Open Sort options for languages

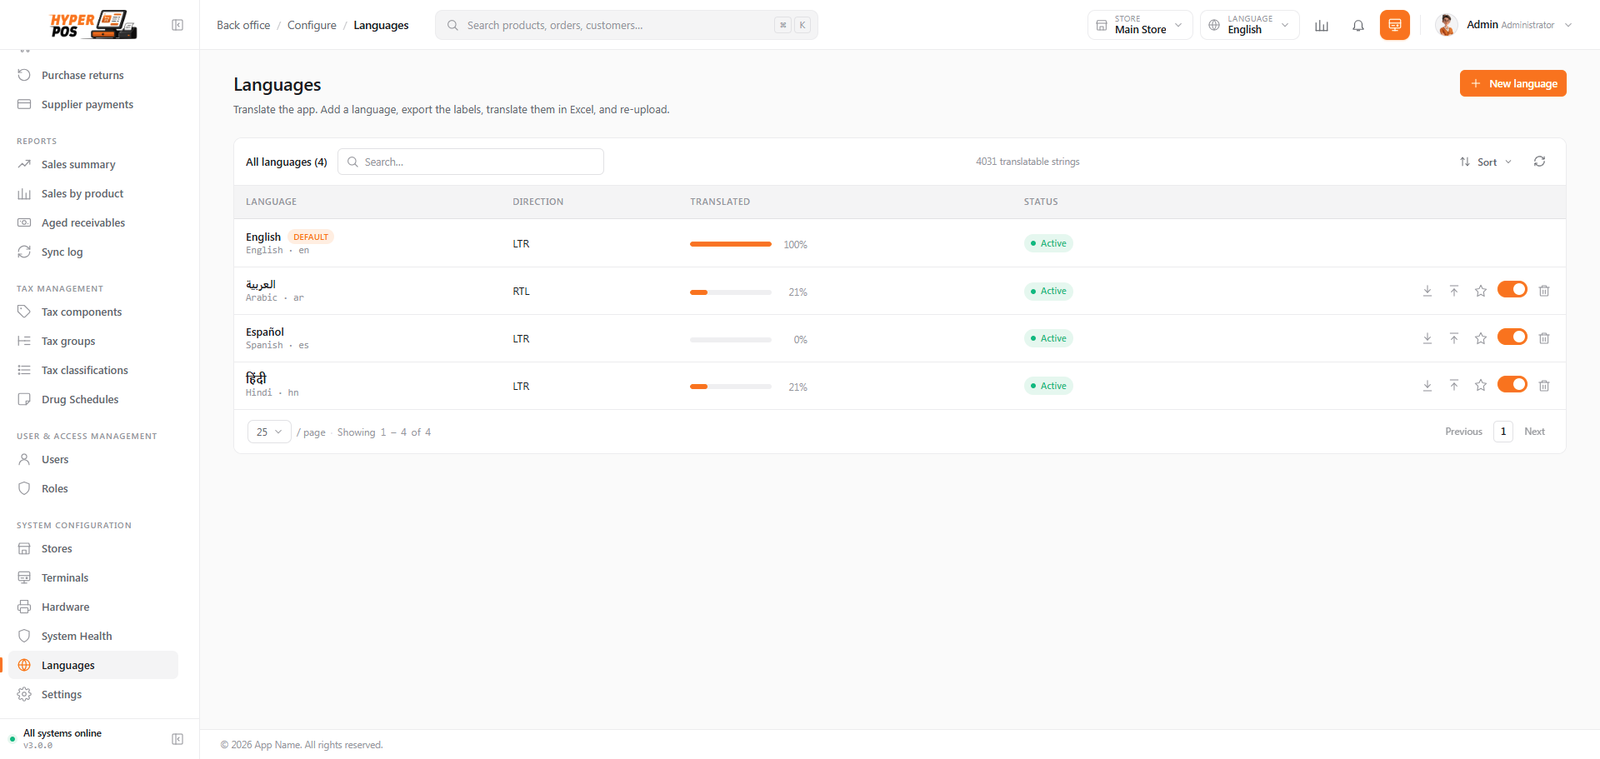pyautogui.click(x=1486, y=162)
